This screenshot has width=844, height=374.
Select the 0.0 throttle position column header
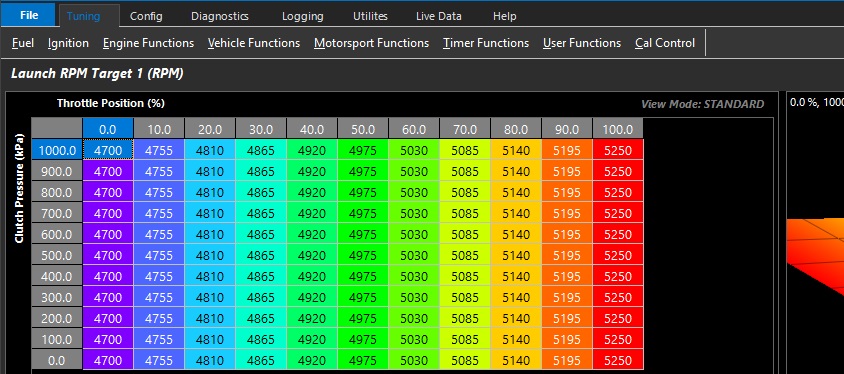coord(108,129)
